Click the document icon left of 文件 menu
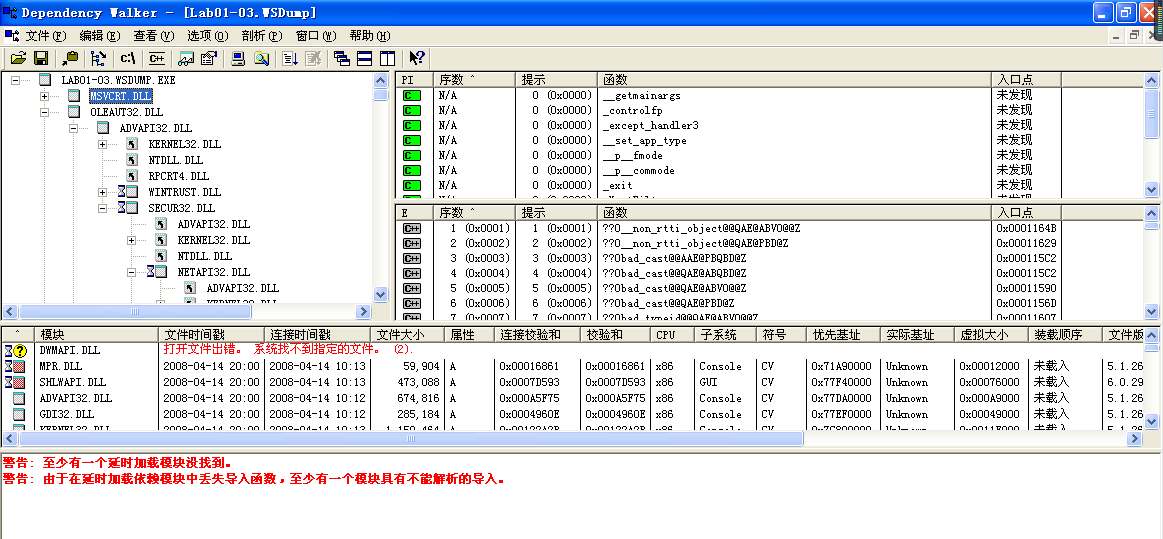 (x=12, y=36)
